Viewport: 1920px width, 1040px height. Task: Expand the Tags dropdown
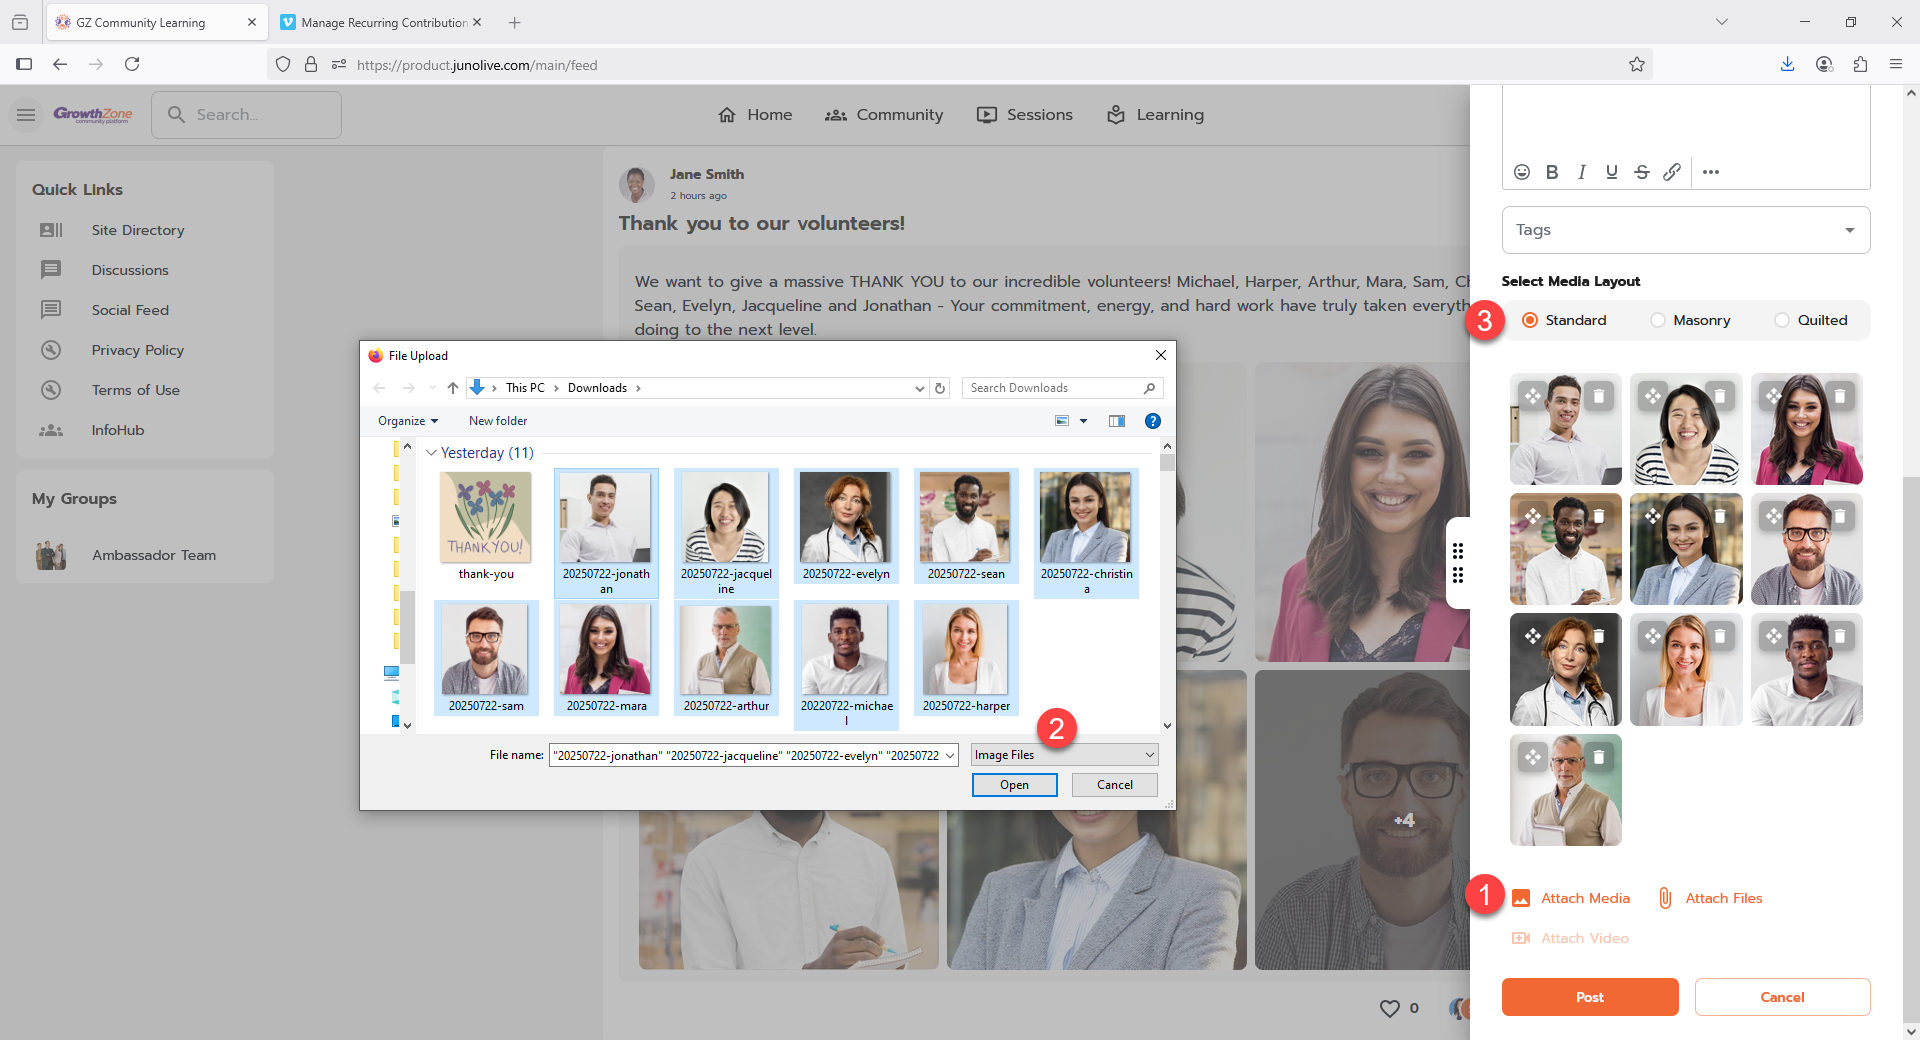coord(1850,230)
